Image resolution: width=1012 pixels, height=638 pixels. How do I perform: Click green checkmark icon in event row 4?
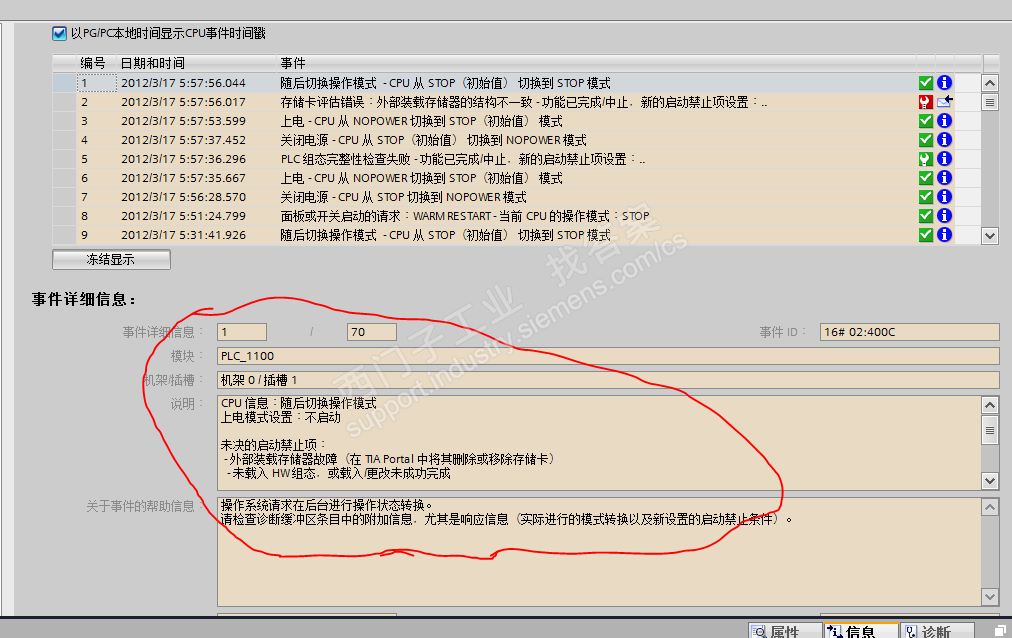[926, 139]
